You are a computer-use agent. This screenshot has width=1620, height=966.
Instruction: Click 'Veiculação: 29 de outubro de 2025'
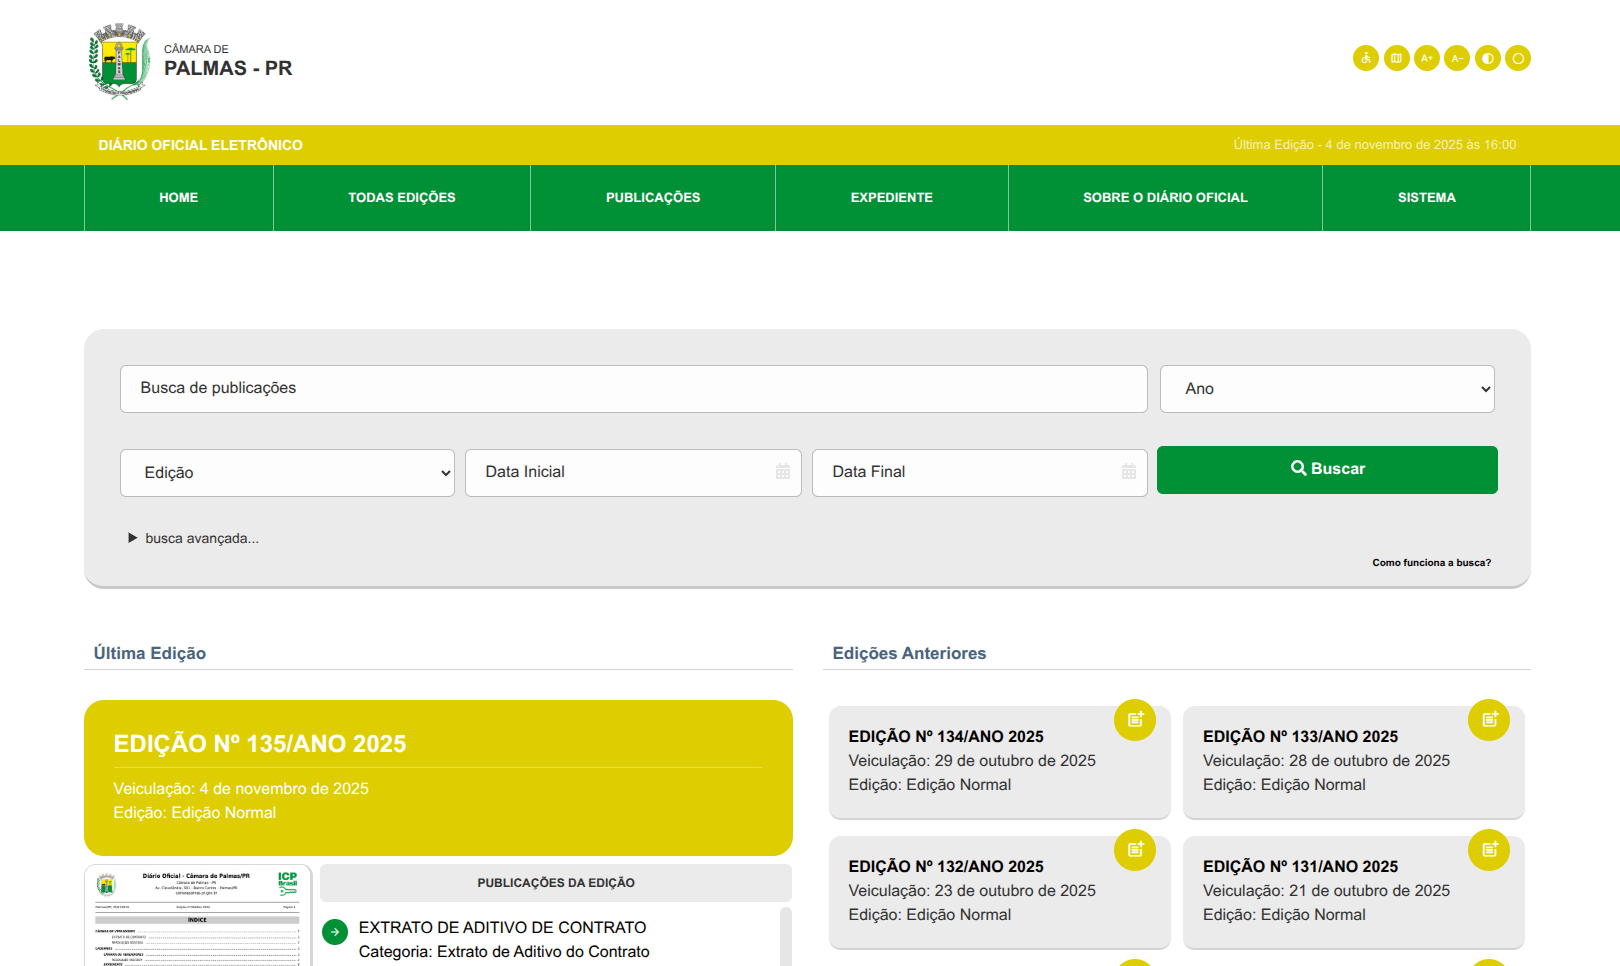tap(972, 761)
